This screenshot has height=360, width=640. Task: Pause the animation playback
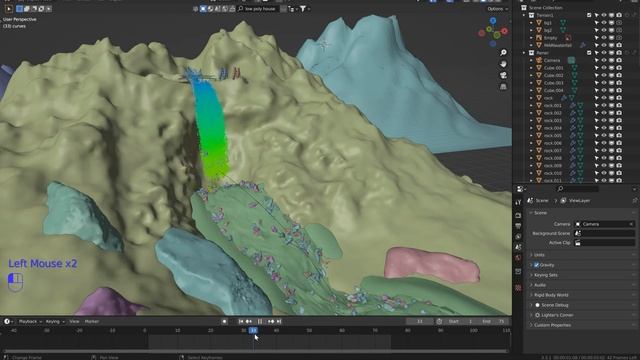click(x=260, y=322)
